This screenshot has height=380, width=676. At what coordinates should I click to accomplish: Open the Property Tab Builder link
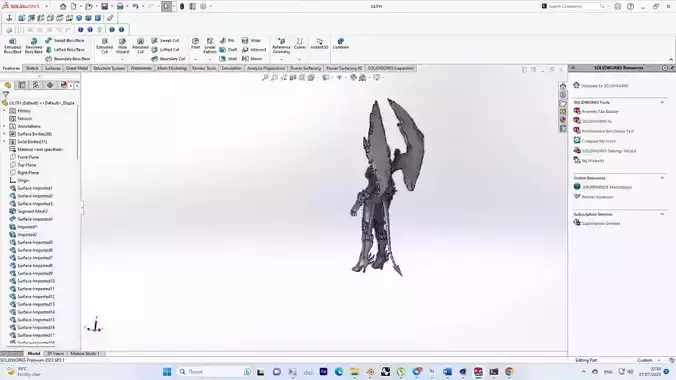[x=600, y=111]
